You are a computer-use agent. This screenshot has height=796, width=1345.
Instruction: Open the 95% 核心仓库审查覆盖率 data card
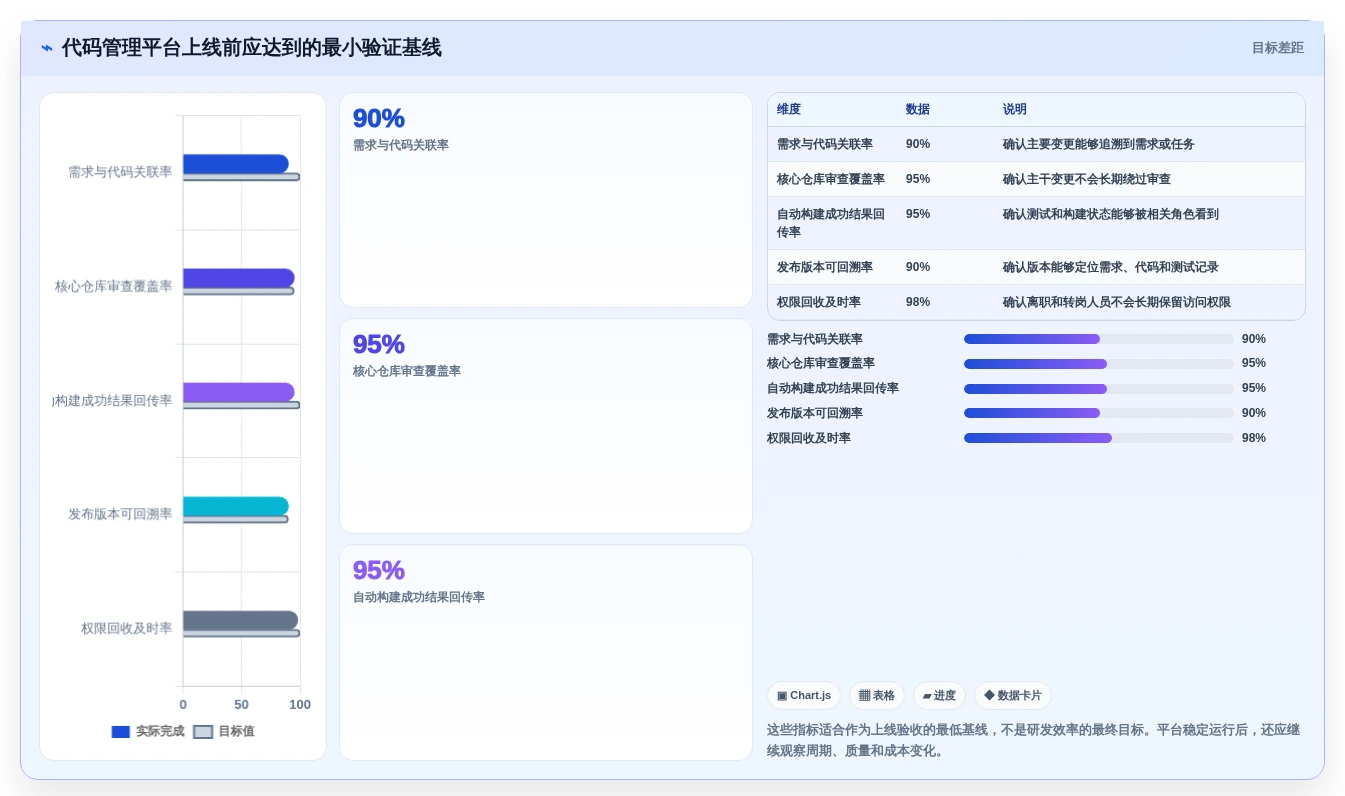tap(546, 426)
